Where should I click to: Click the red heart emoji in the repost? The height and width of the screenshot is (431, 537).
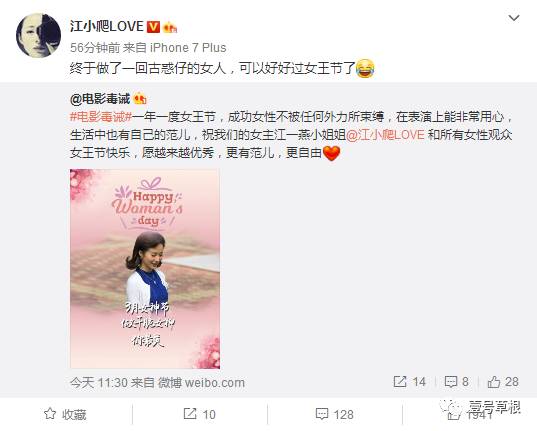coord(332,153)
